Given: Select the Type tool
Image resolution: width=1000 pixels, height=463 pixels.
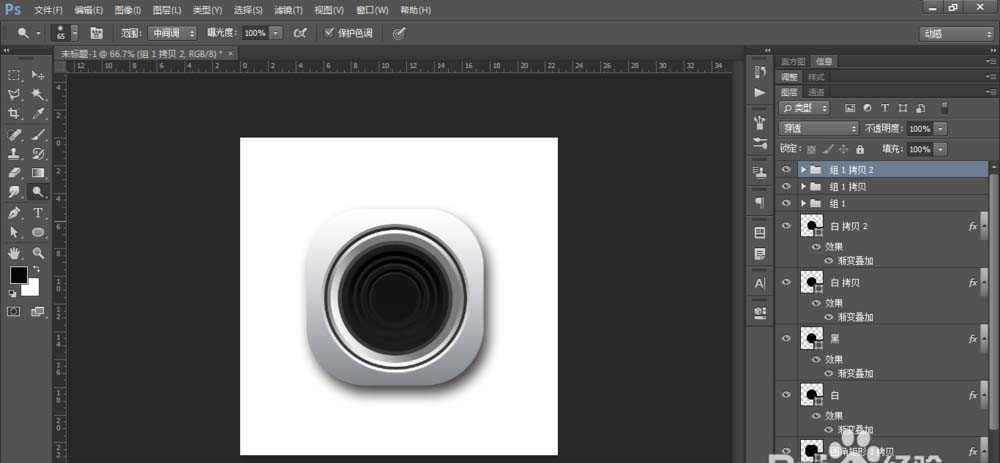Looking at the screenshot, I should pos(39,213).
